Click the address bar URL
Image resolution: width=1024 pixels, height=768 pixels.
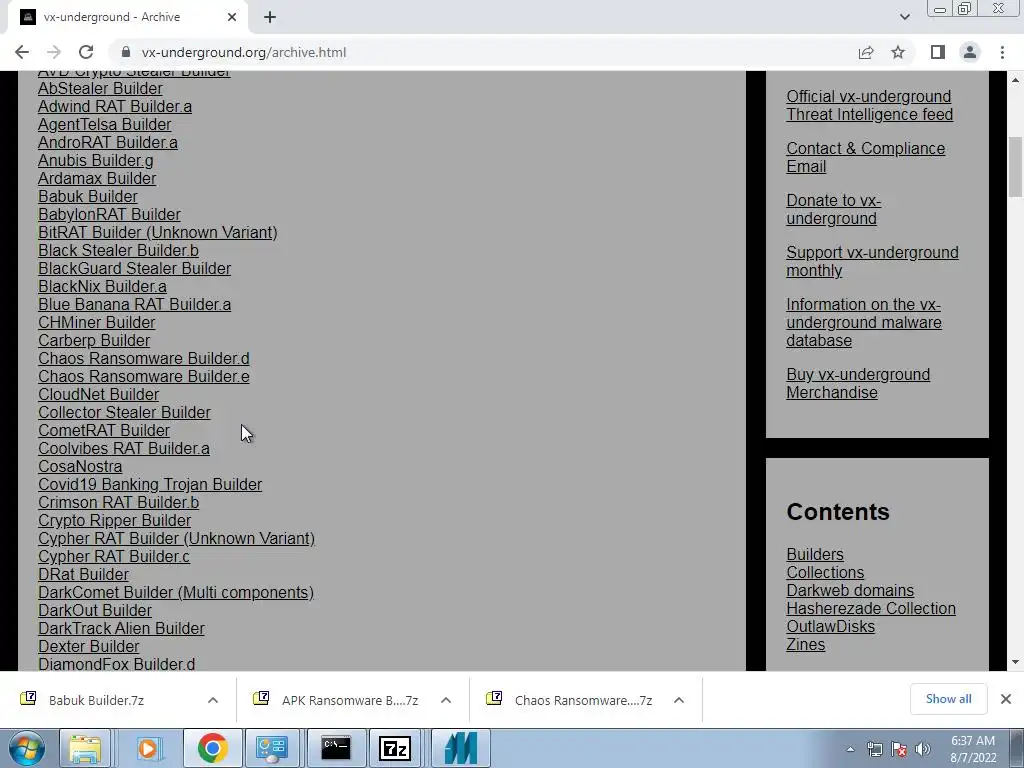244,52
